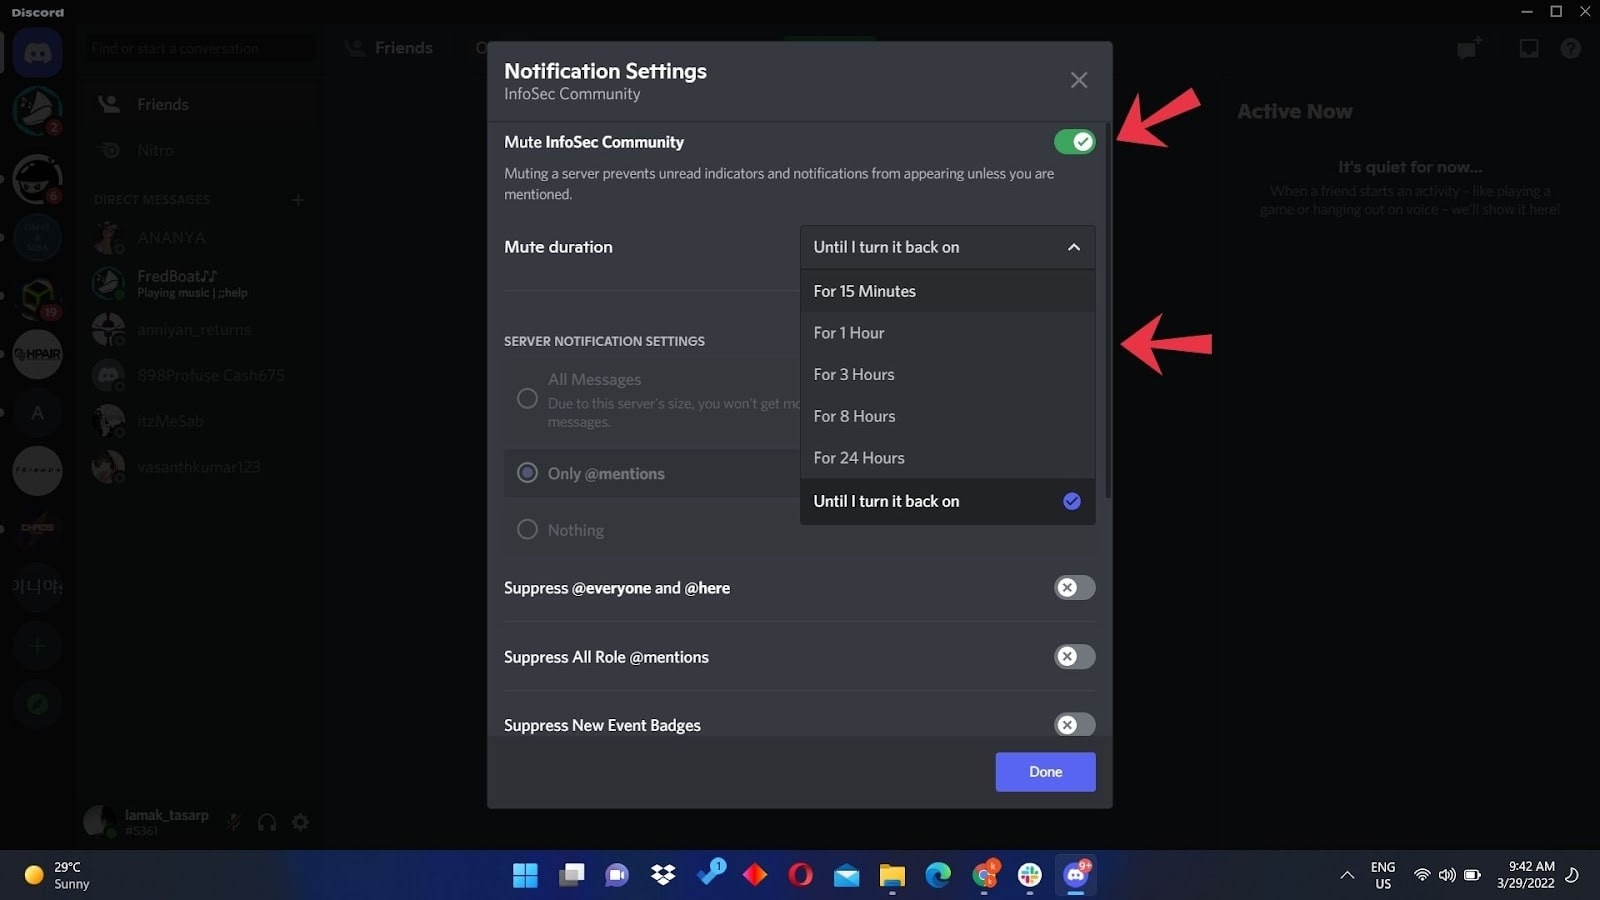Open Windows Start menu
Viewport: 1600px width, 900px height.
pos(525,875)
